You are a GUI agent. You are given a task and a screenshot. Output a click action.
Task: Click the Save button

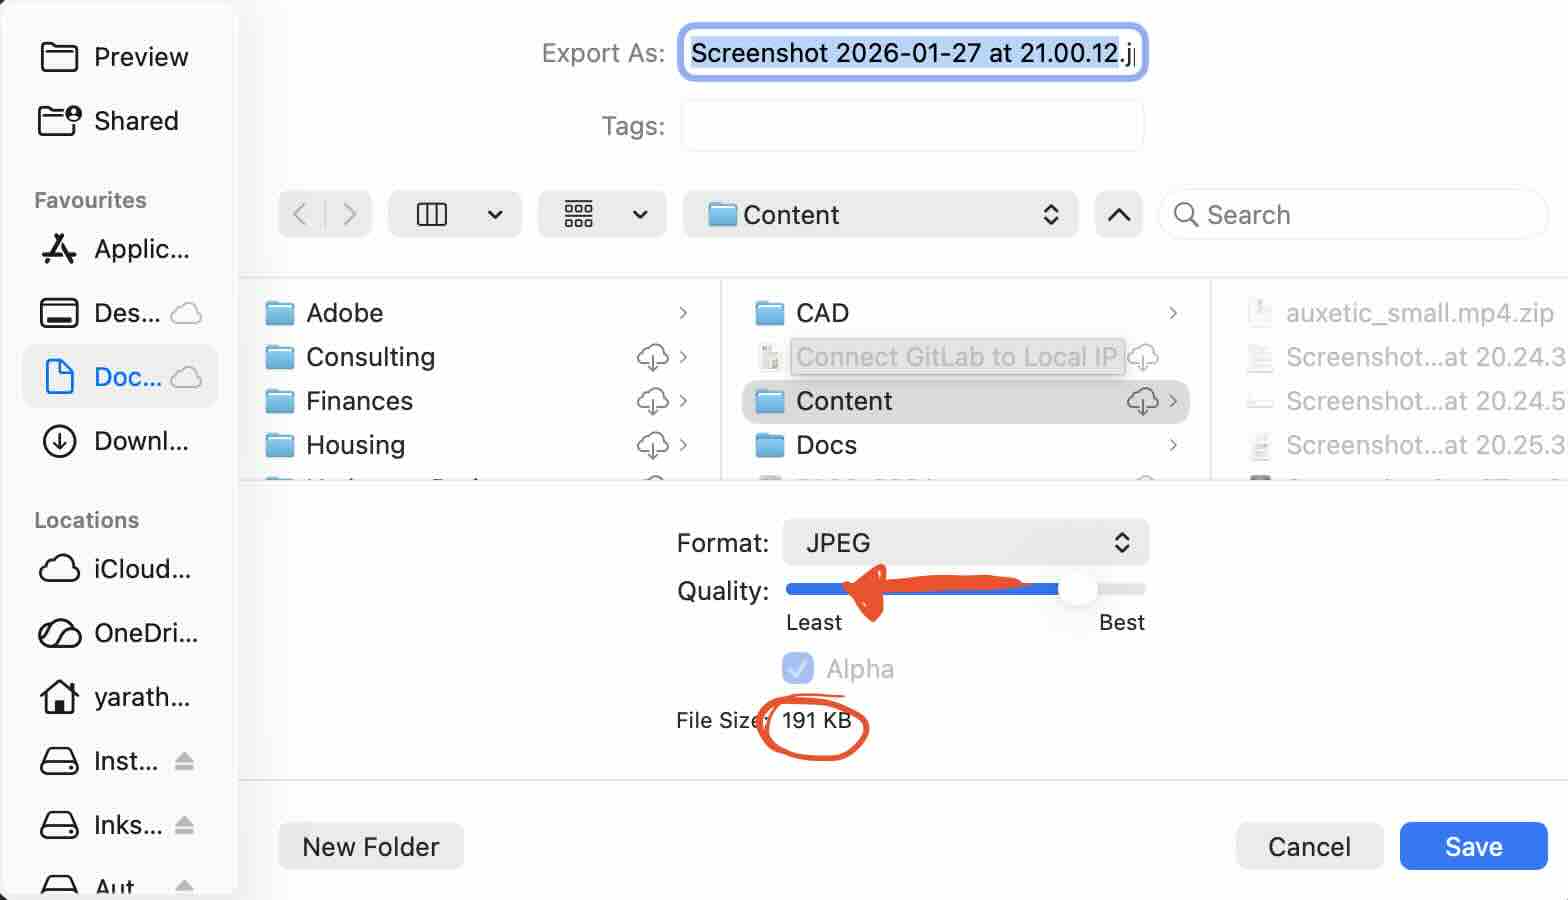[1473, 847]
